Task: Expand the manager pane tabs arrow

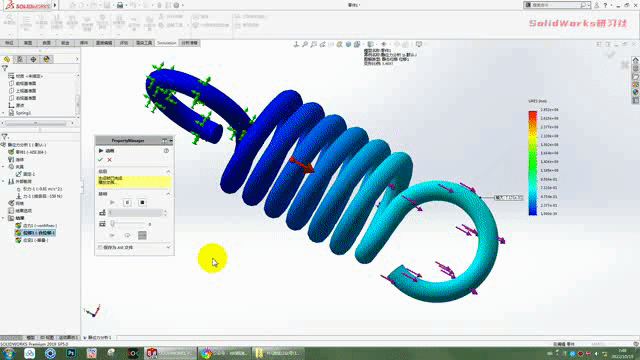Action: pyautogui.click(x=77, y=59)
